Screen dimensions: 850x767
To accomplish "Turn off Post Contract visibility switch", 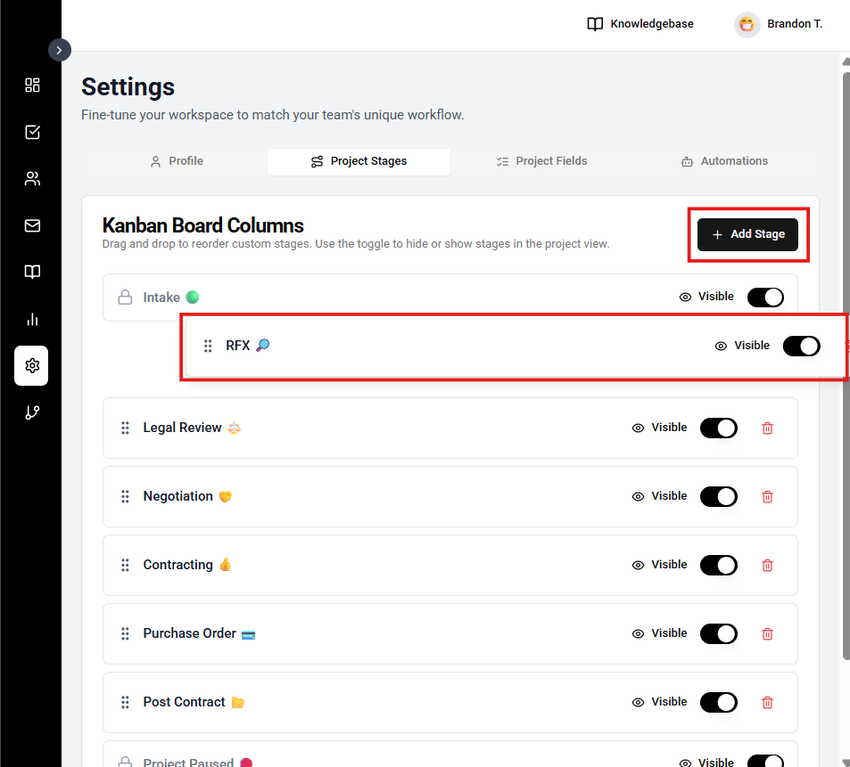I will click(718, 702).
